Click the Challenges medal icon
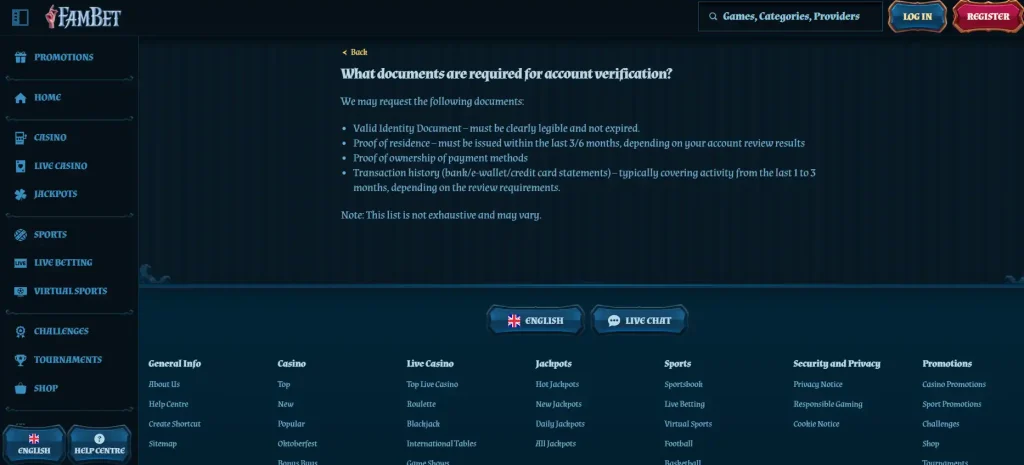1024x465 pixels. [x=20, y=332]
